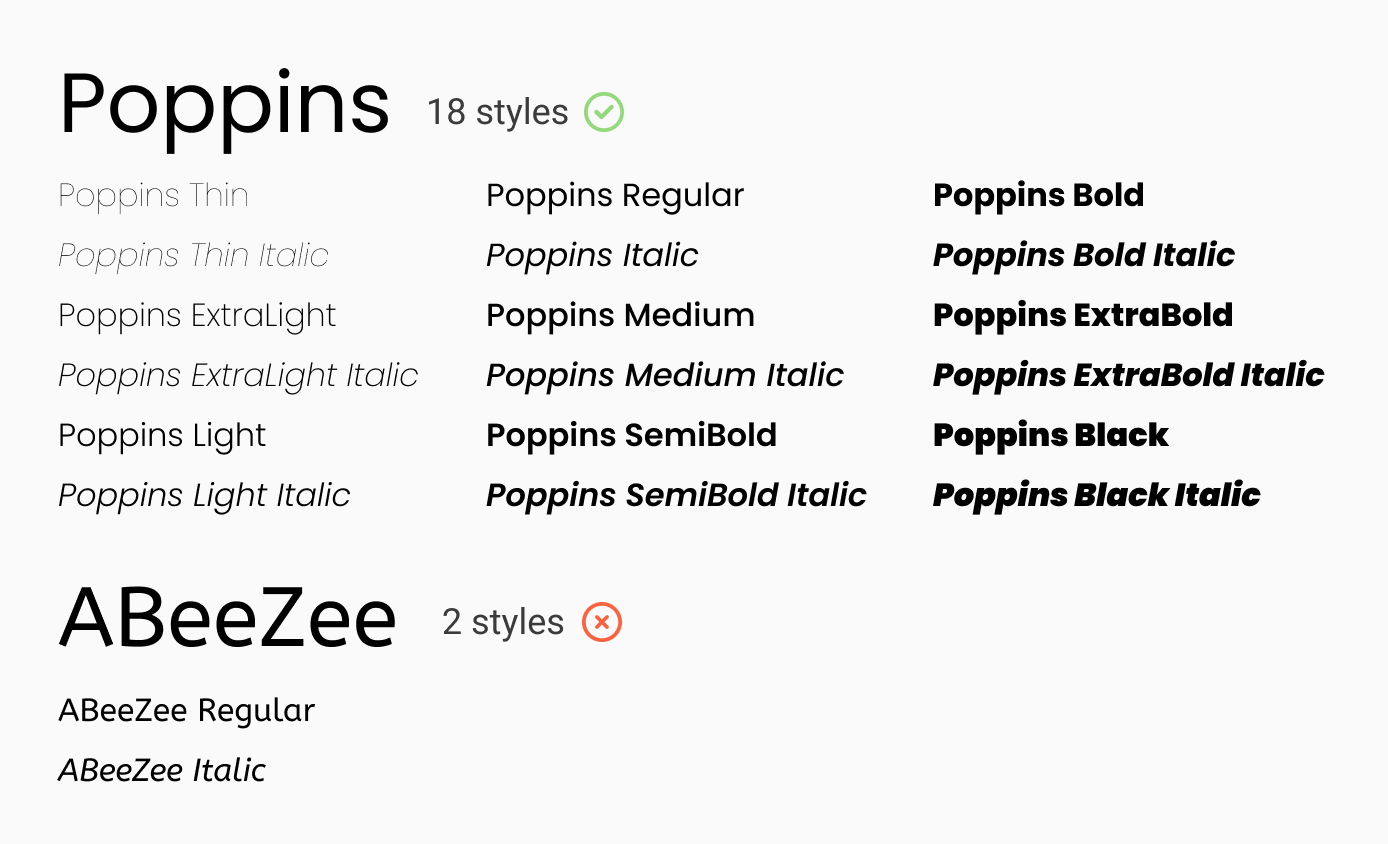Select Poppins Bold style
Screen dimensions: 1388x844
coord(1039,196)
